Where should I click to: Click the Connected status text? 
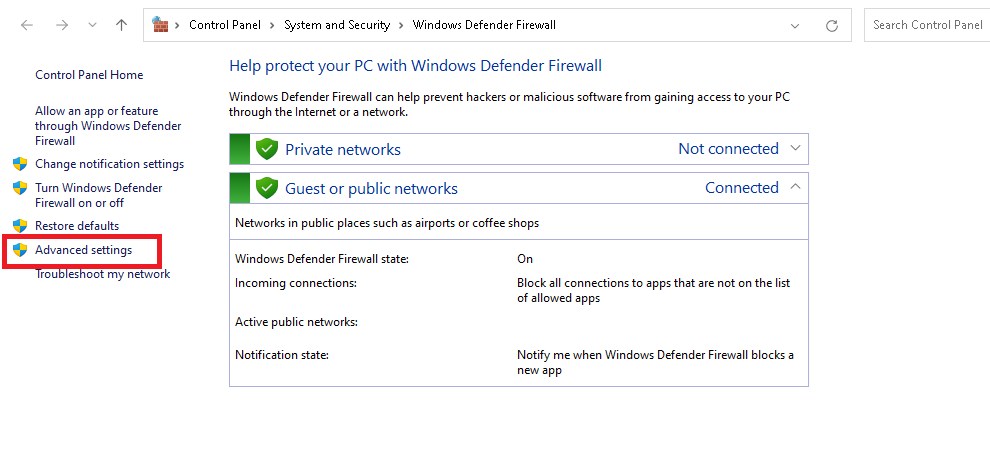point(742,188)
